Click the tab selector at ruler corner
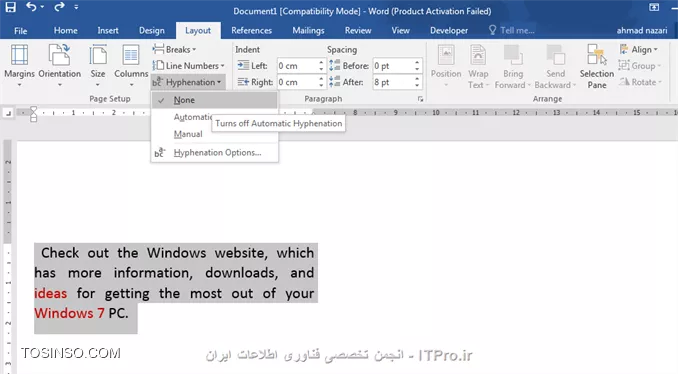The image size is (678, 374). (8, 113)
